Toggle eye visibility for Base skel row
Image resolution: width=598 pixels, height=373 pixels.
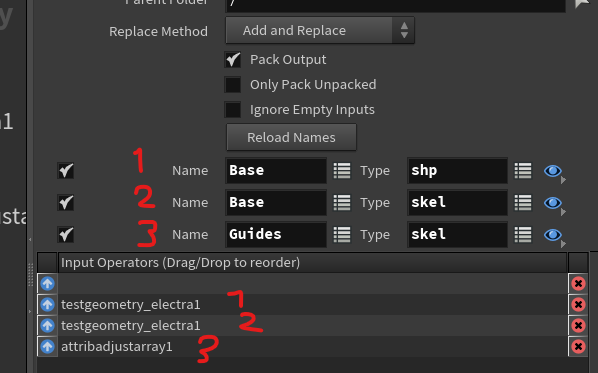(x=553, y=203)
